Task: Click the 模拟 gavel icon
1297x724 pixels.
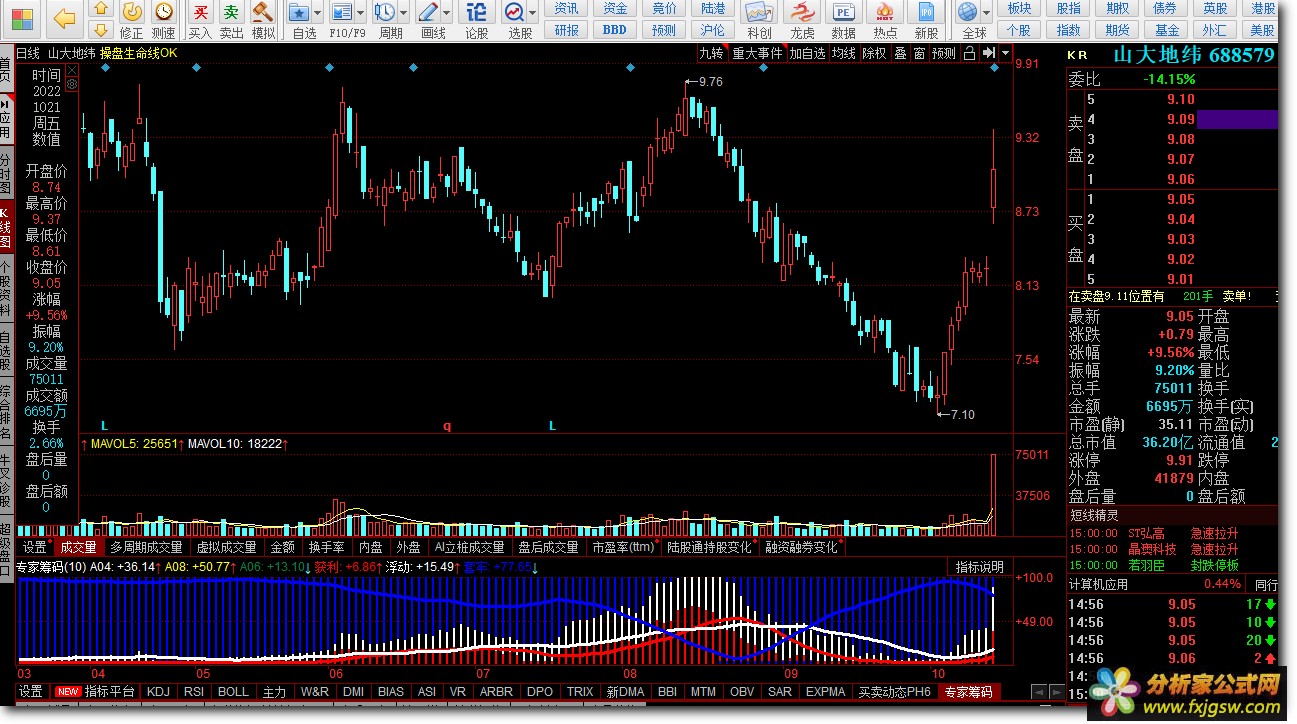Action: 263,13
